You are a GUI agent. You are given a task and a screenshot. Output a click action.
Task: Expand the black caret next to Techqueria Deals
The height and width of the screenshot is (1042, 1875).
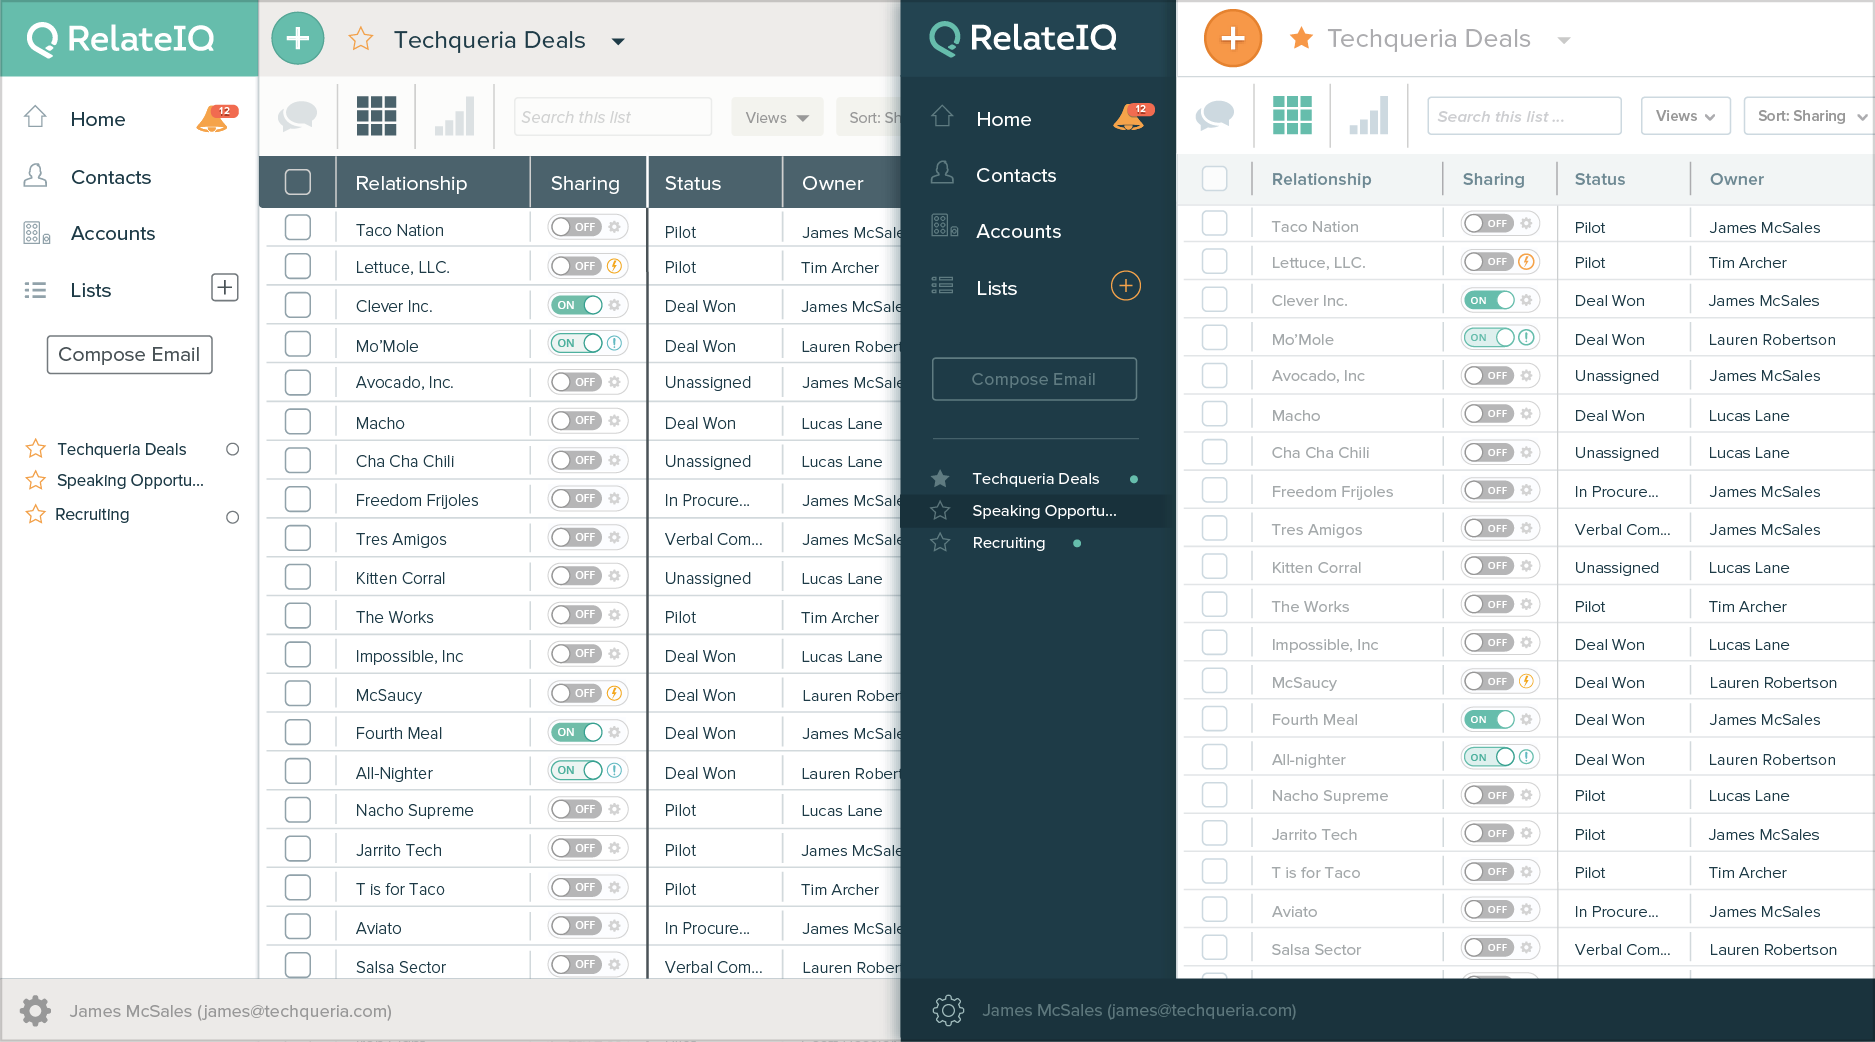tap(618, 41)
